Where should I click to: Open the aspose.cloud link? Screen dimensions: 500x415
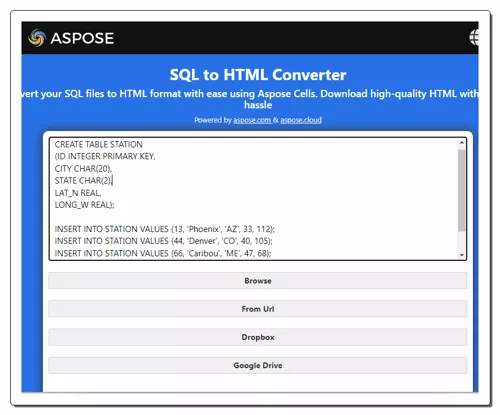(x=301, y=120)
